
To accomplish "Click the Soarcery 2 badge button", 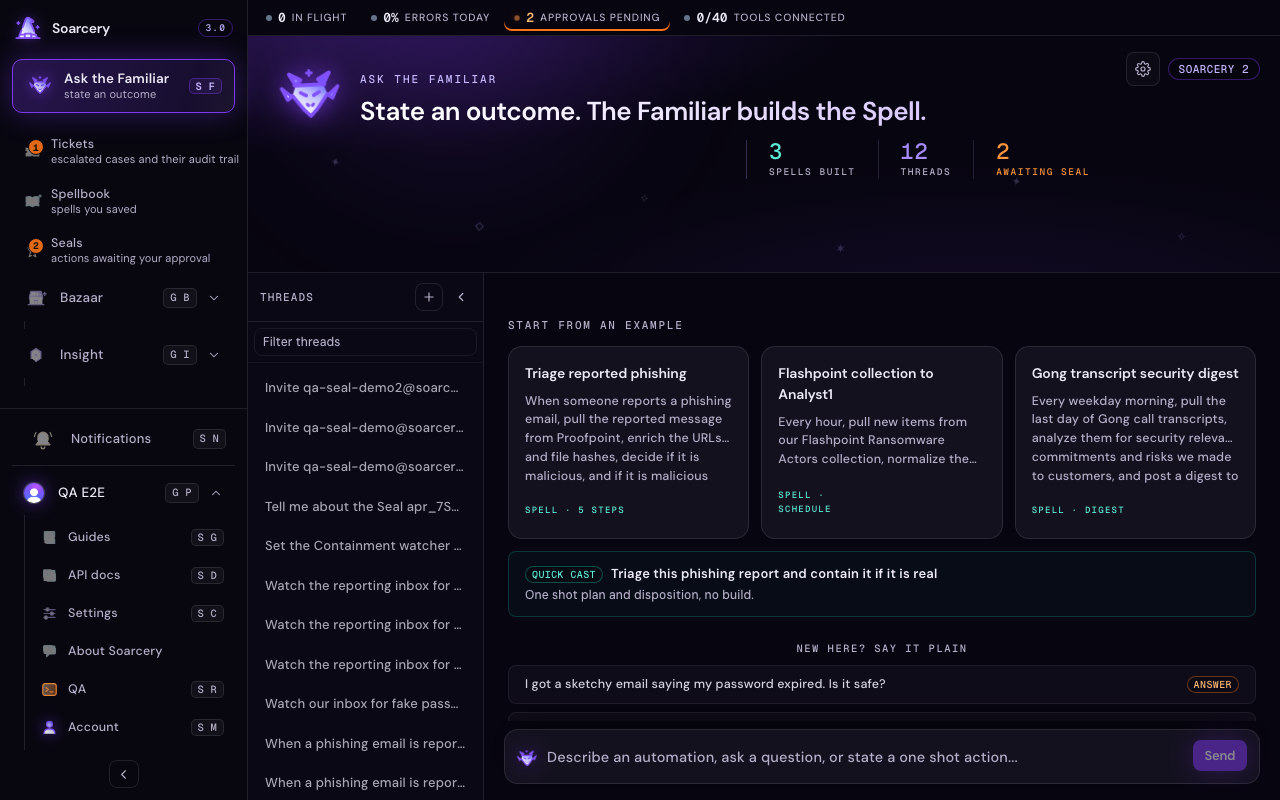I will pyautogui.click(x=1213, y=69).
